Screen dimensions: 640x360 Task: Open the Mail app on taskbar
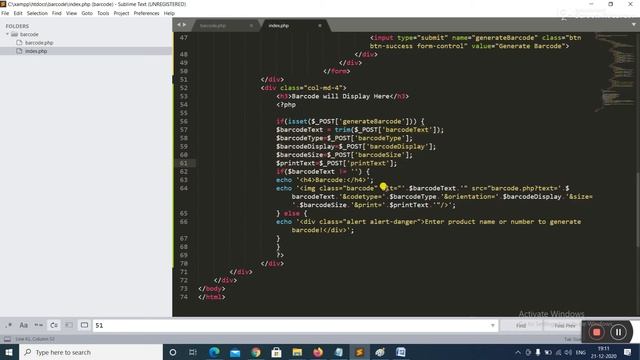[x=235, y=352]
